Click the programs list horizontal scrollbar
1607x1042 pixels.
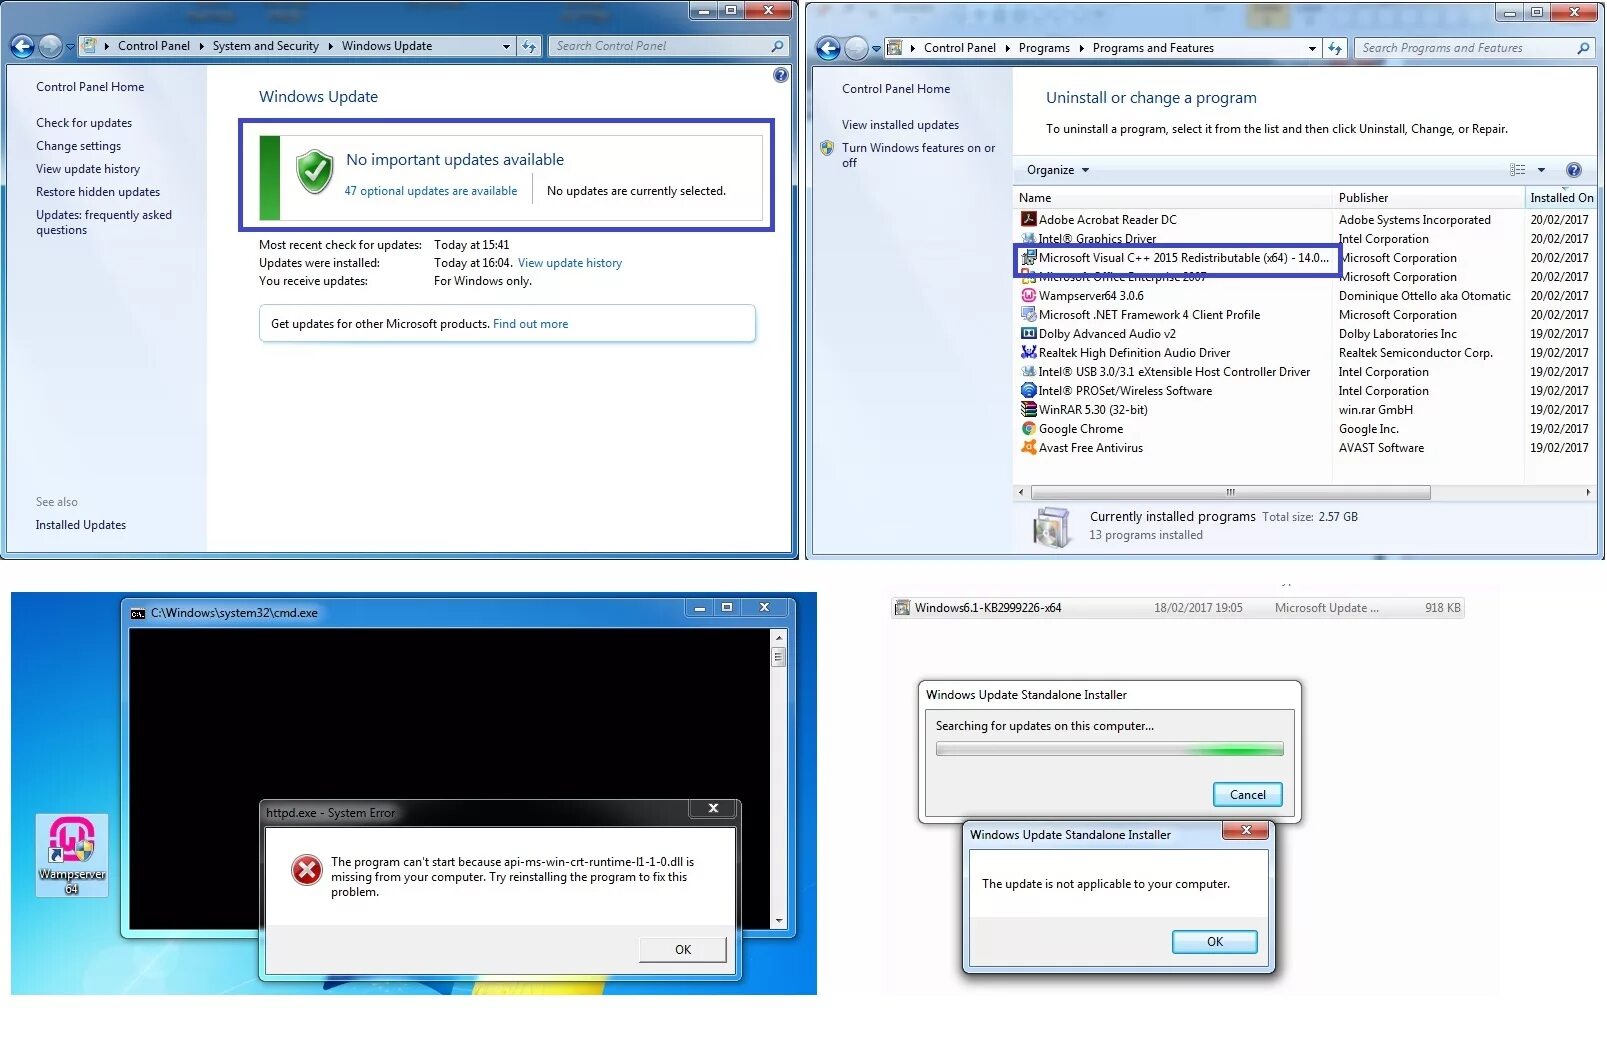[x=1230, y=492]
